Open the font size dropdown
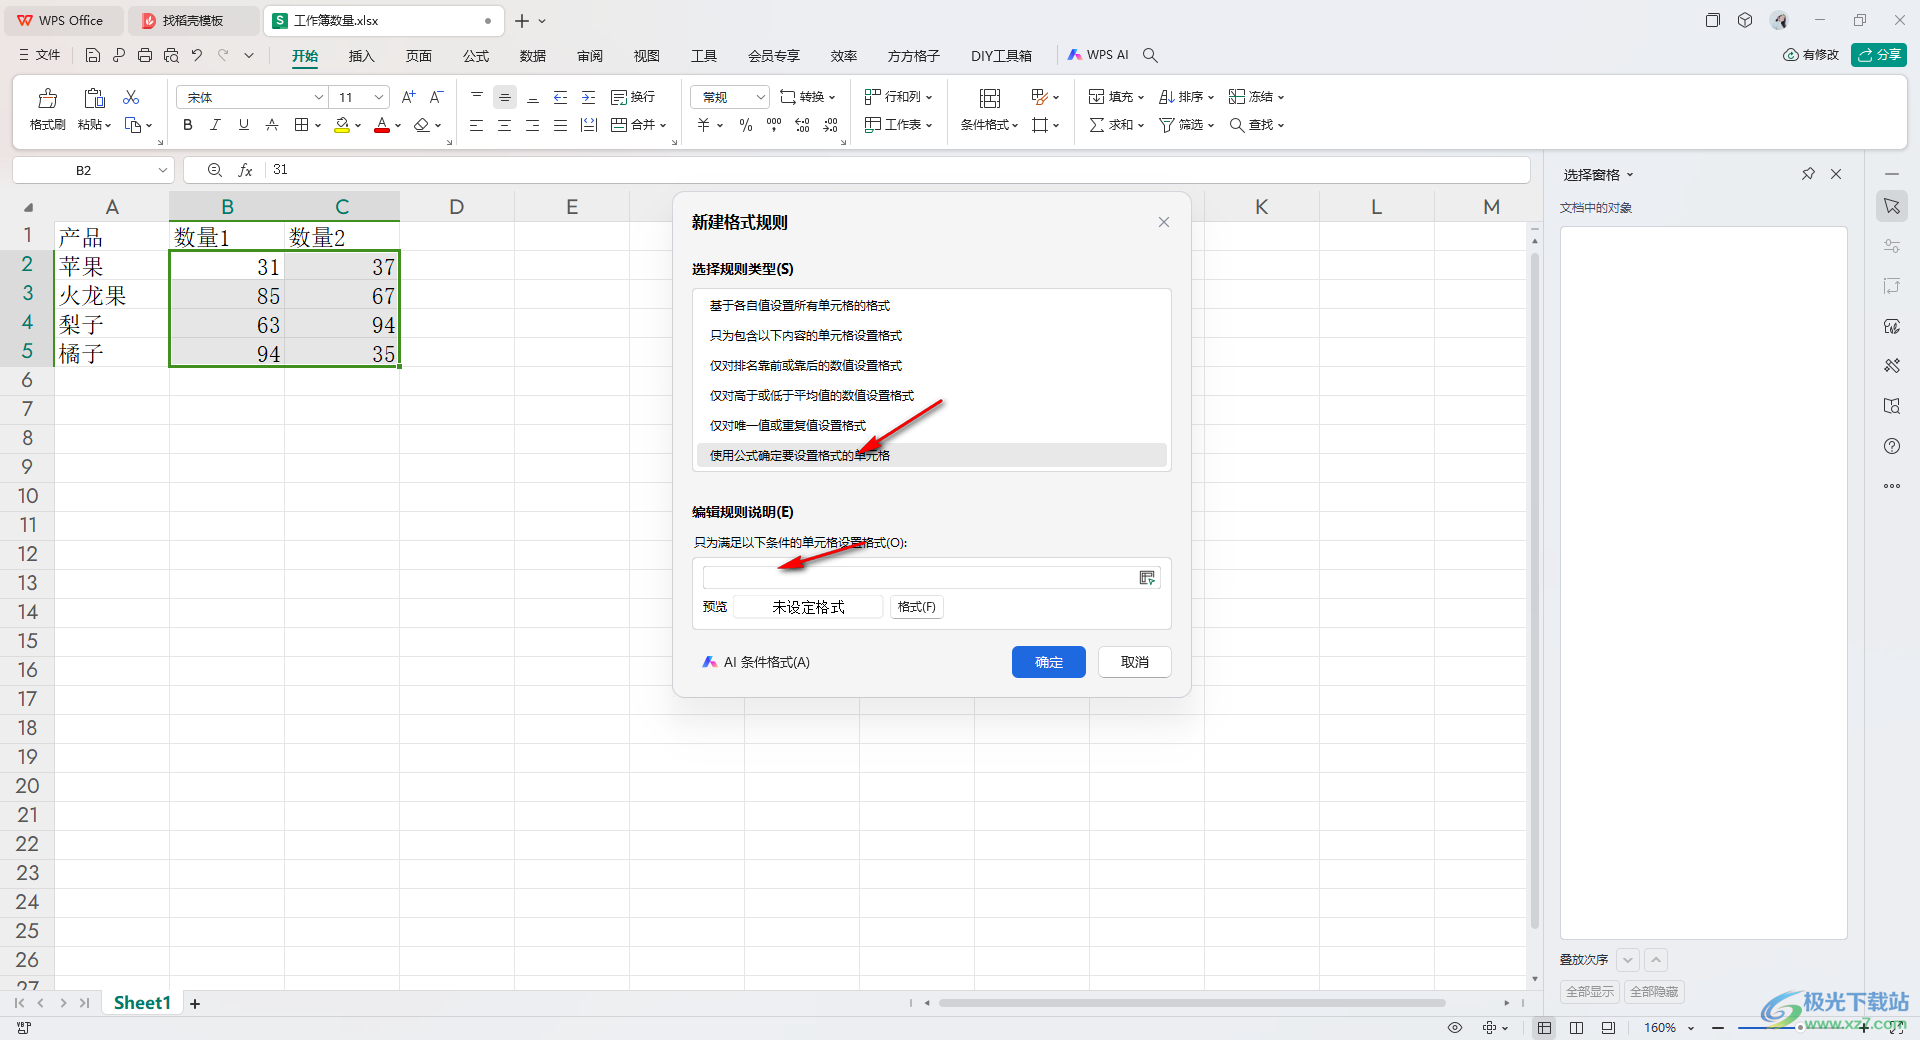1920x1040 pixels. click(379, 97)
